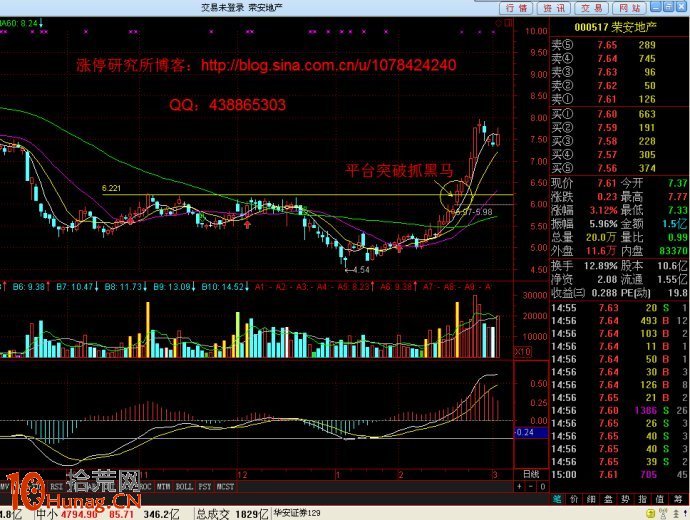Switch to the 价 price-distribution tab
Image resolution: width=690 pixels, height=520 pixels.
click(574, 499)
